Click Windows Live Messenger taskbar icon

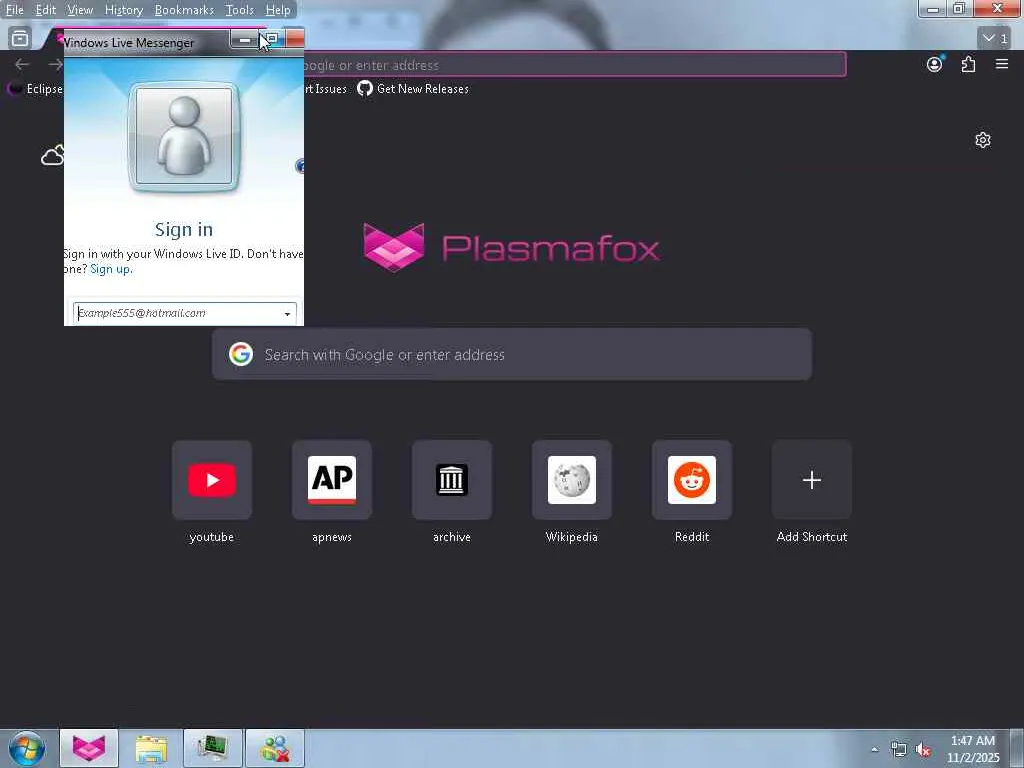[275, 748]
